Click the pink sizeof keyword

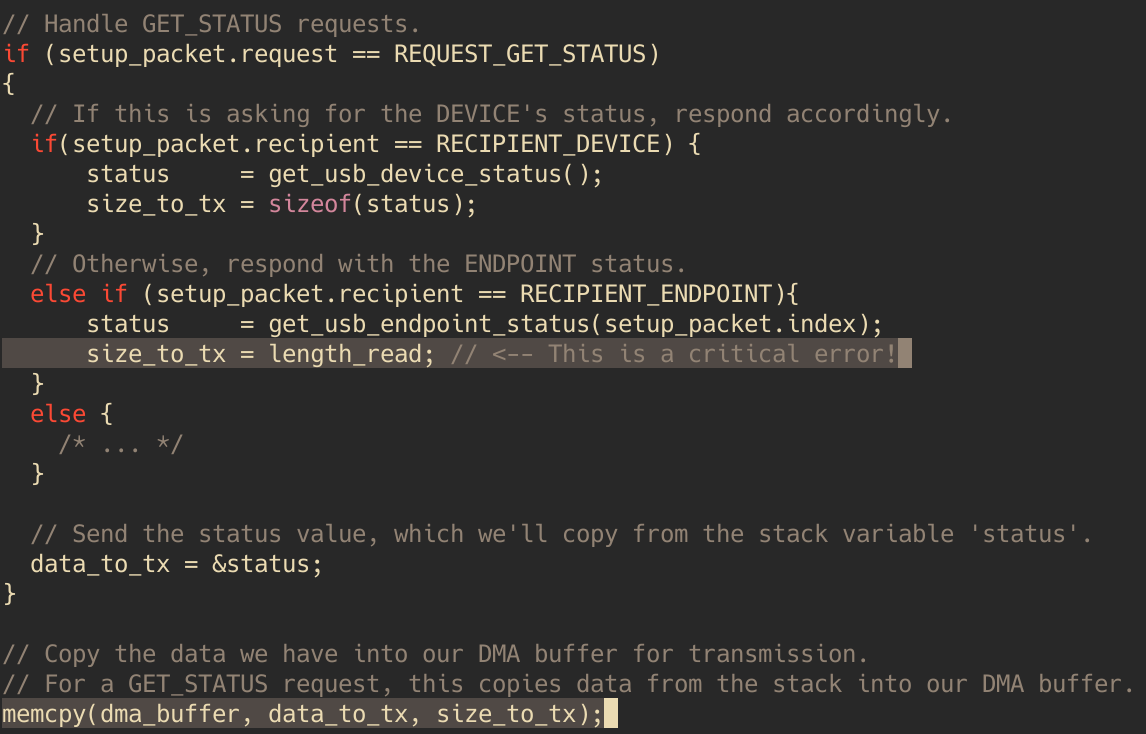click(x=310, y=204)
